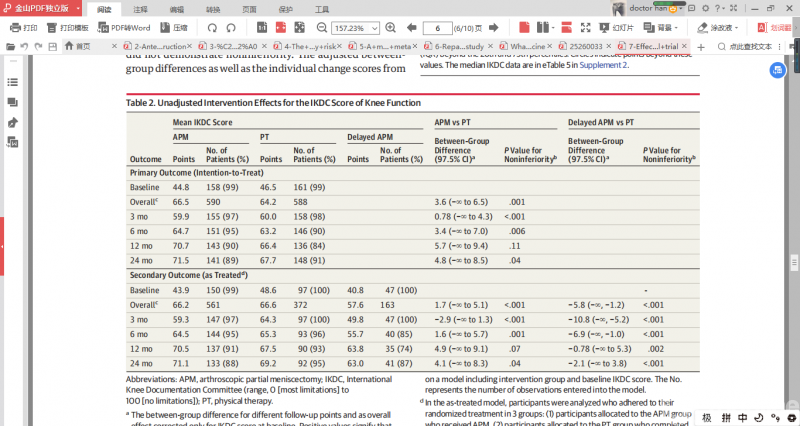800x426 pixels.
Task: Switch to the 注释 menu tab
Action: [141, 8]
